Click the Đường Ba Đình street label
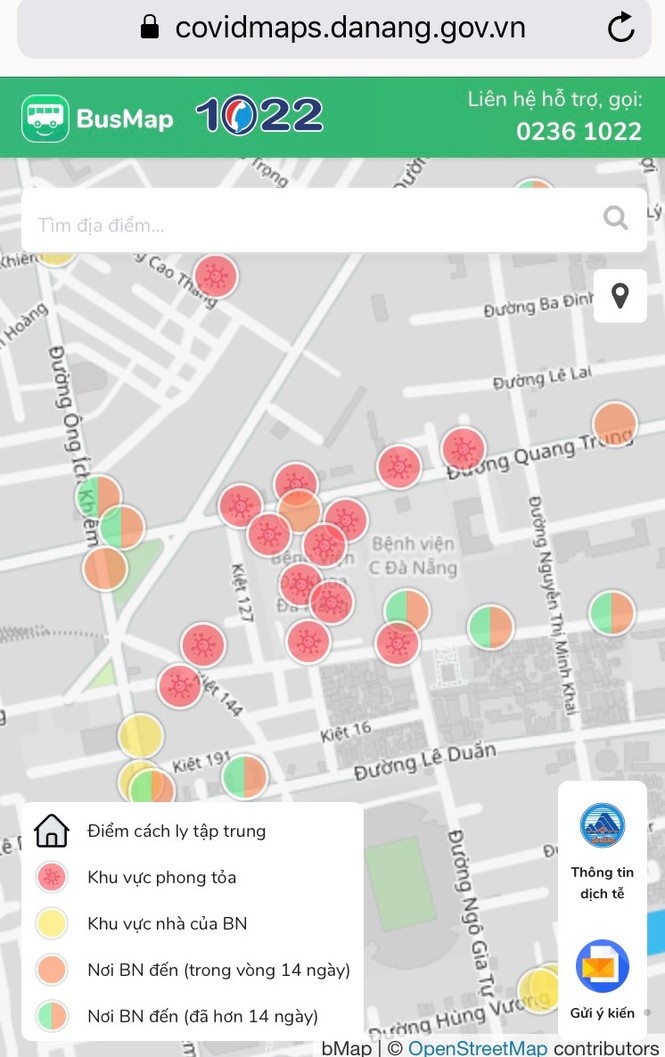This screenshot has width=665, height=1057. [538, 305]
